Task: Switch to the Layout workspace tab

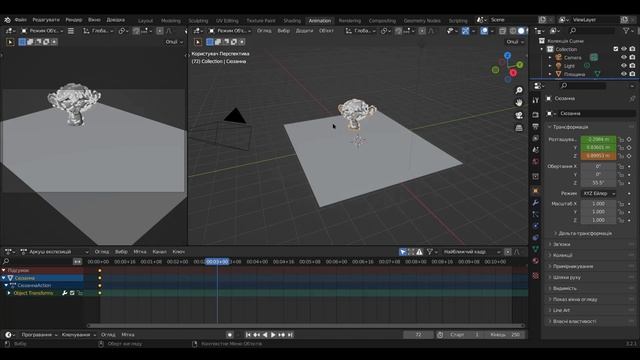Action: click(145, 20)
